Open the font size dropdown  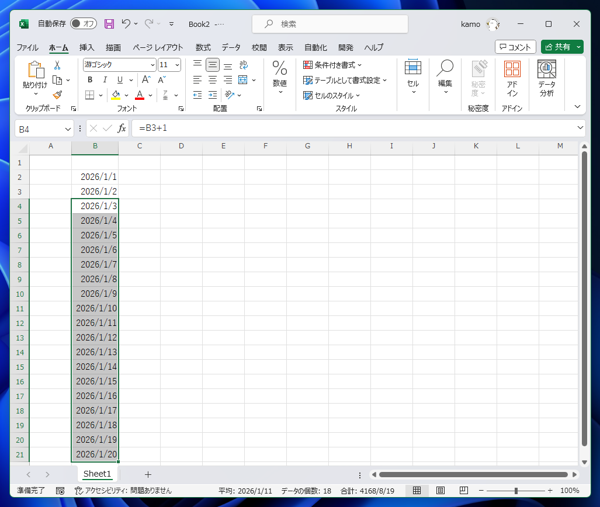[177, 65]
